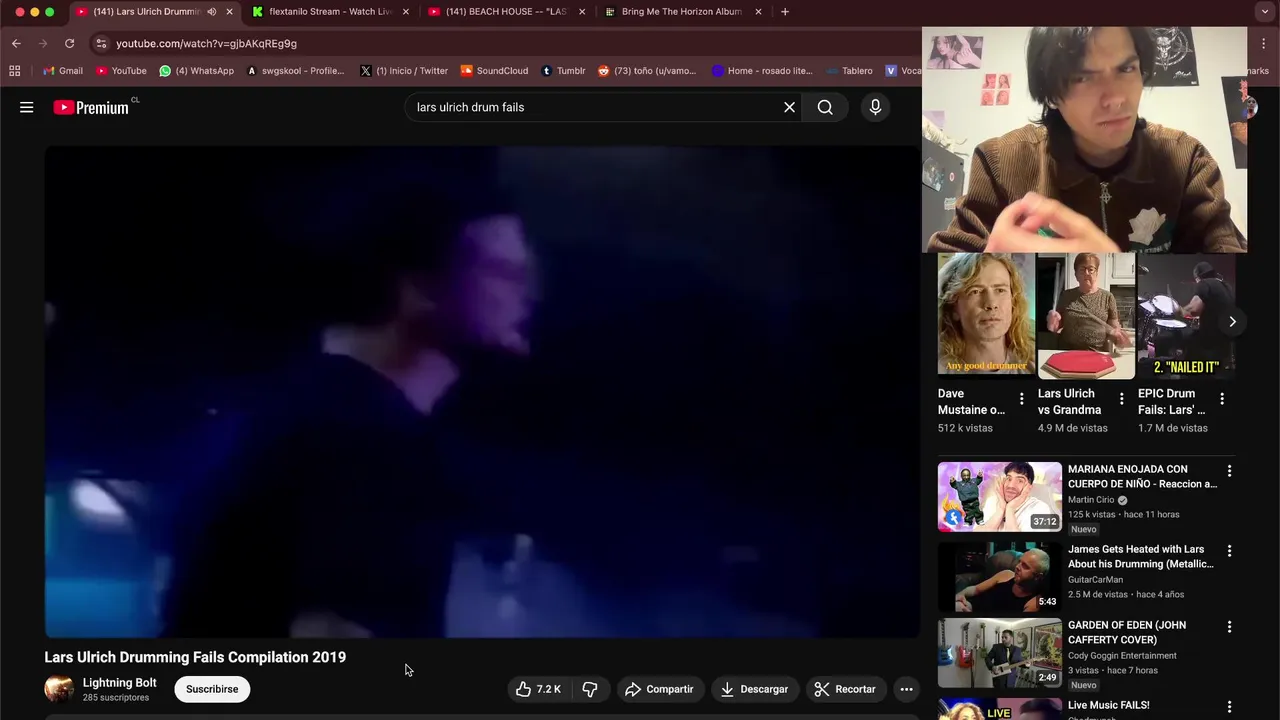Screen dimensions: 1280x720
Task: Open GARDEN OF EDEN video thumbnail
Action: [x=1000, y=653]
